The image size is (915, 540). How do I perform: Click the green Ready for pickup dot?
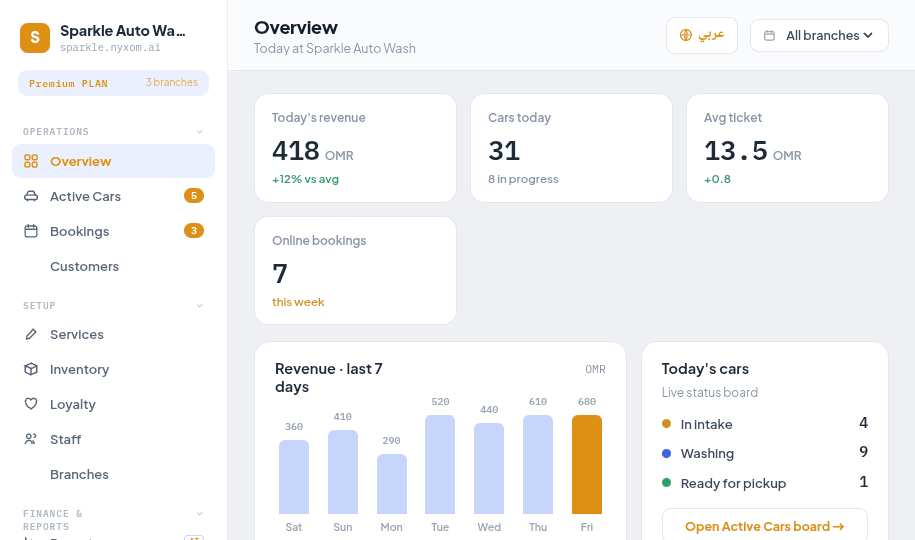coord(666,483)
